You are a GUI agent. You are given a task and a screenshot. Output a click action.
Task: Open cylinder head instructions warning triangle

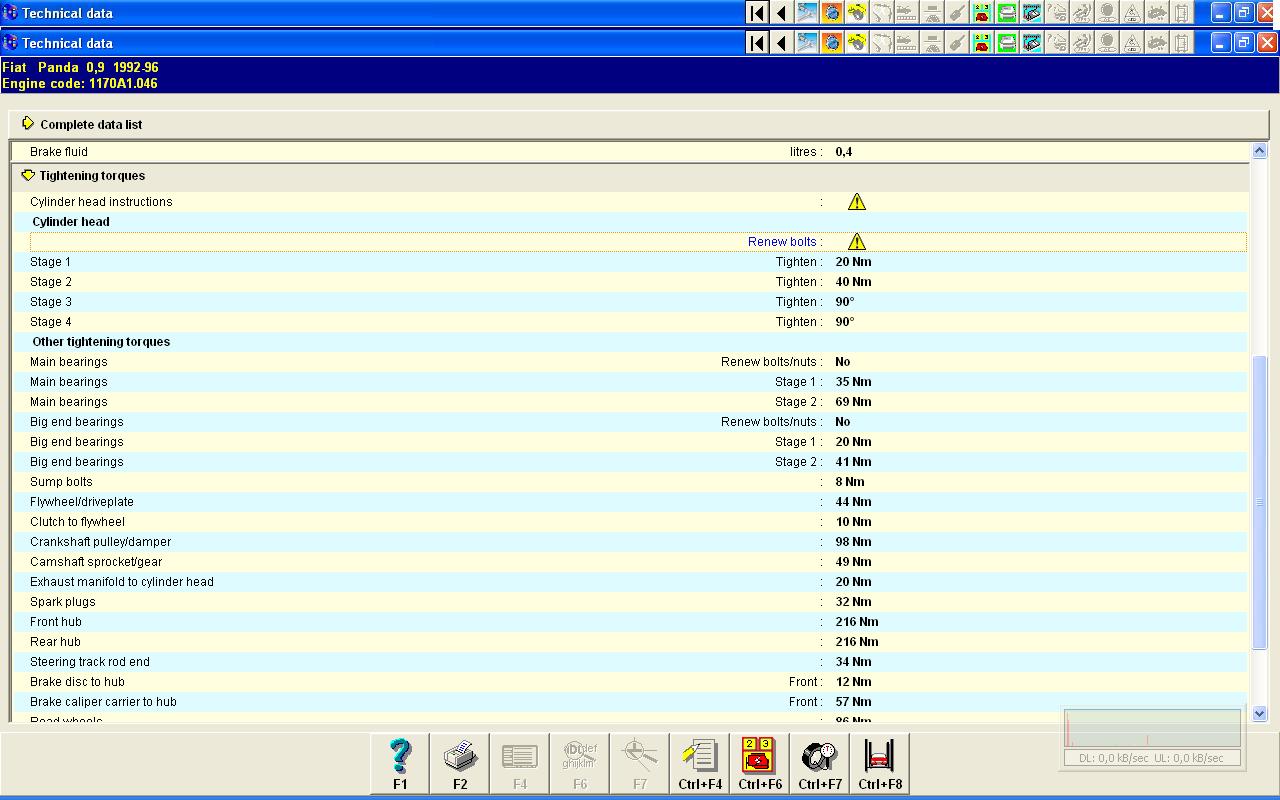click(x=857, y=202)
